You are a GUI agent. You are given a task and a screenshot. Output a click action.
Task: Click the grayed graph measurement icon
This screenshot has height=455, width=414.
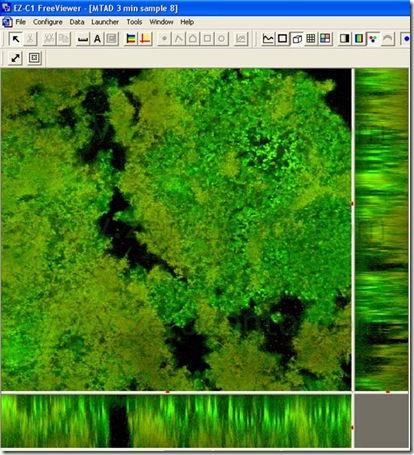tap(241, 39)
